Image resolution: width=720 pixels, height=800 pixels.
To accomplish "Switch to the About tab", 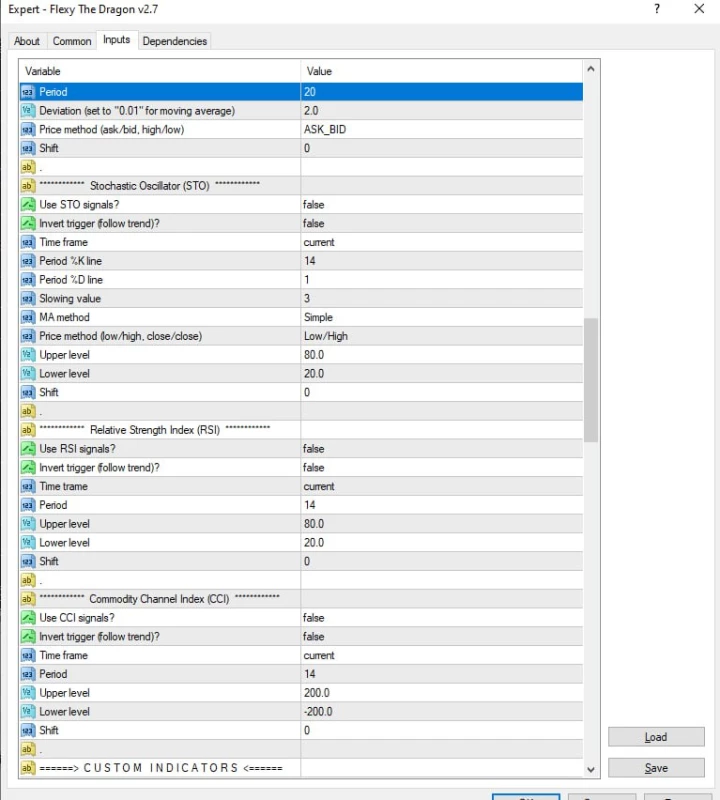I will click(x=27, y=41).
